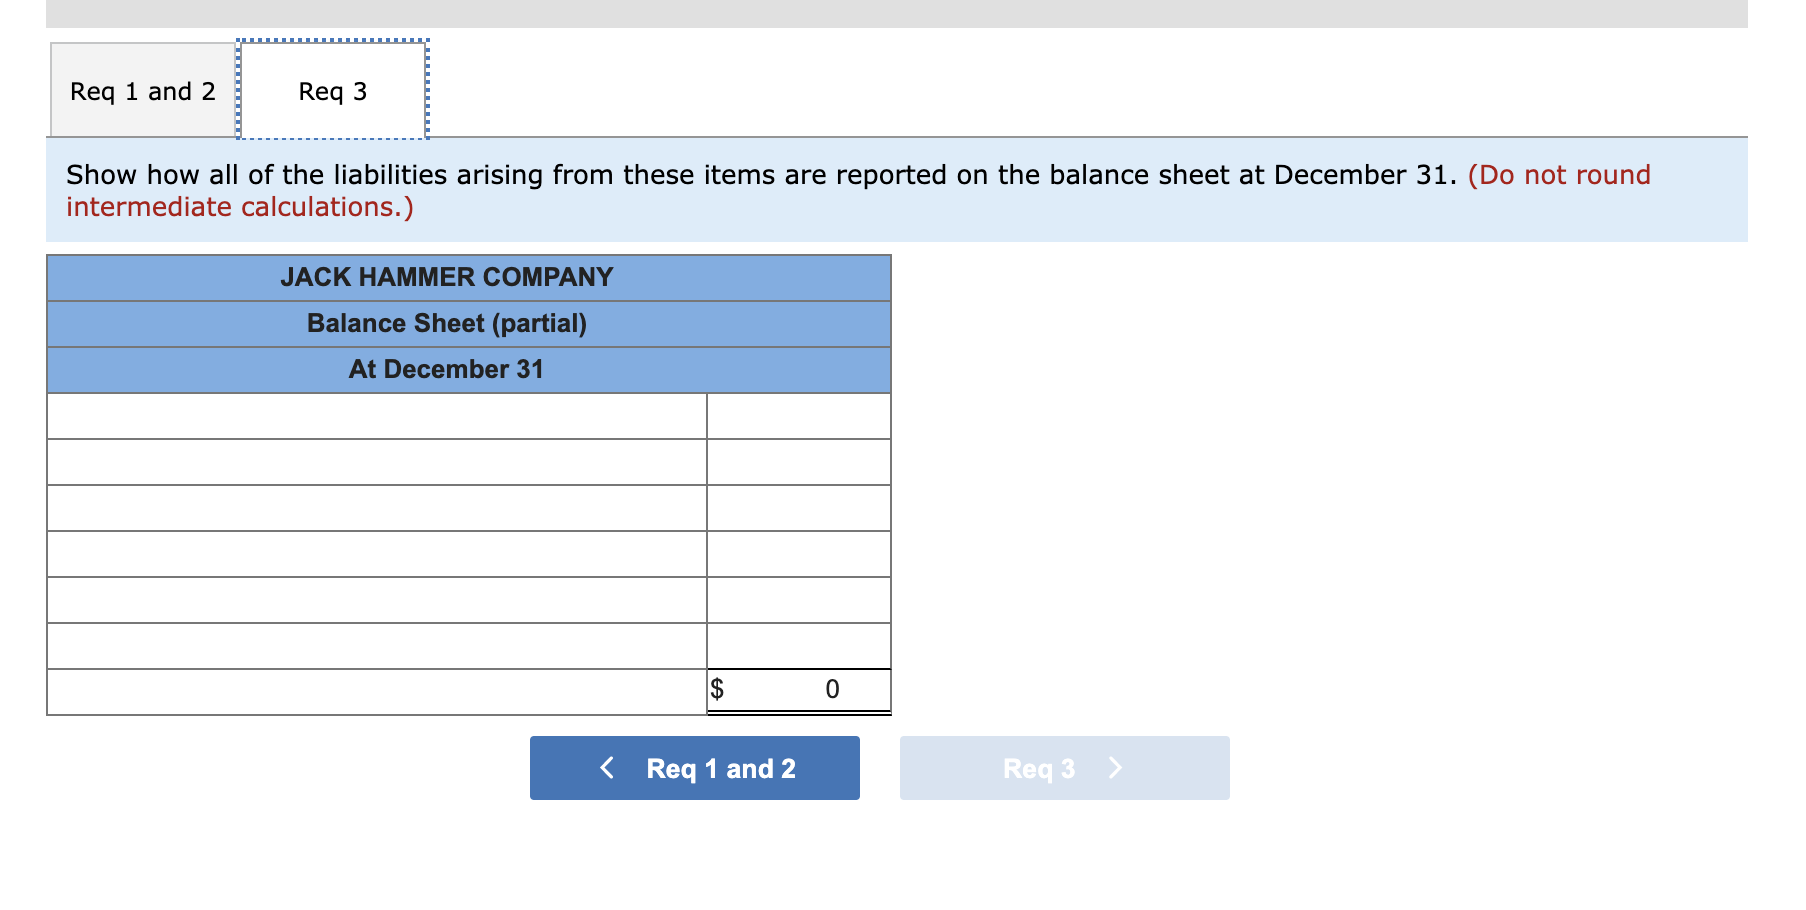This screenshot has width=1806, height=910.
Task: Select the second amount cell in the right column
Action: coord(798,461)
